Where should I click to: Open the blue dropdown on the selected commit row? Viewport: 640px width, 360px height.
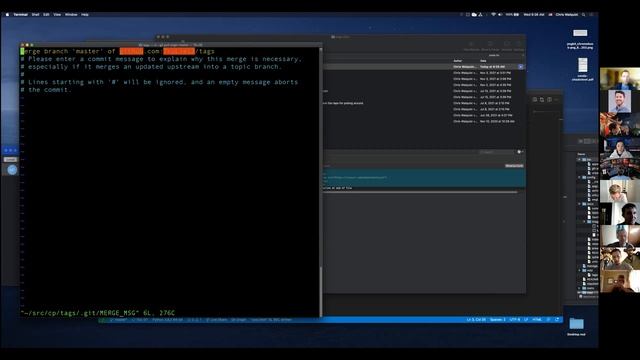(x=520, y=67)
